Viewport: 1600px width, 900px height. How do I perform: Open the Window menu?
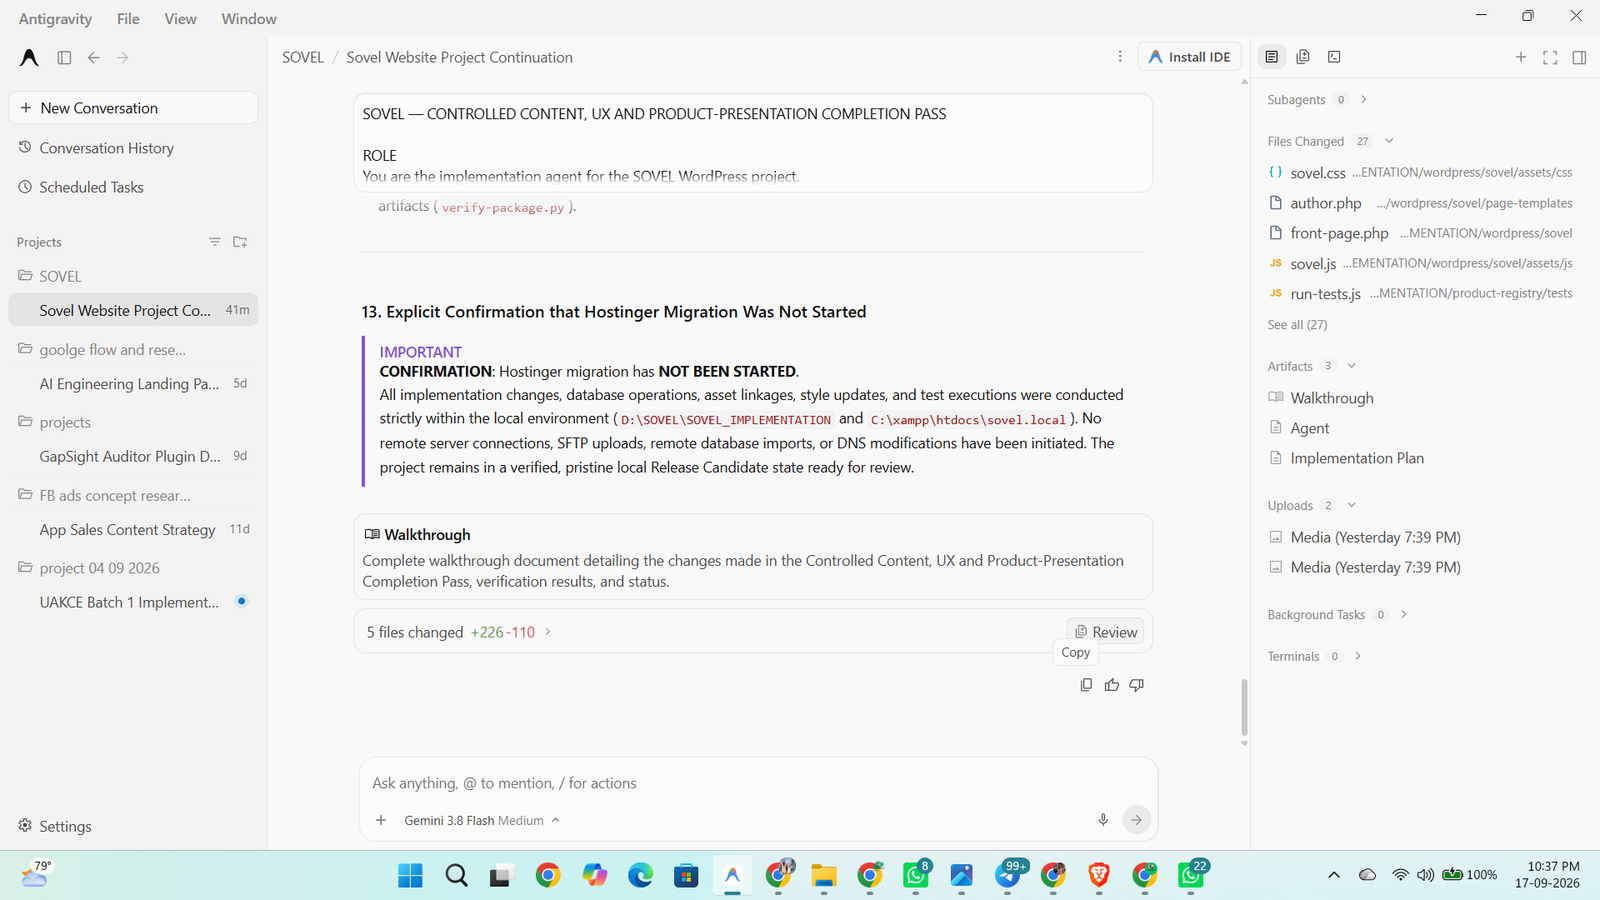[249, 19]
